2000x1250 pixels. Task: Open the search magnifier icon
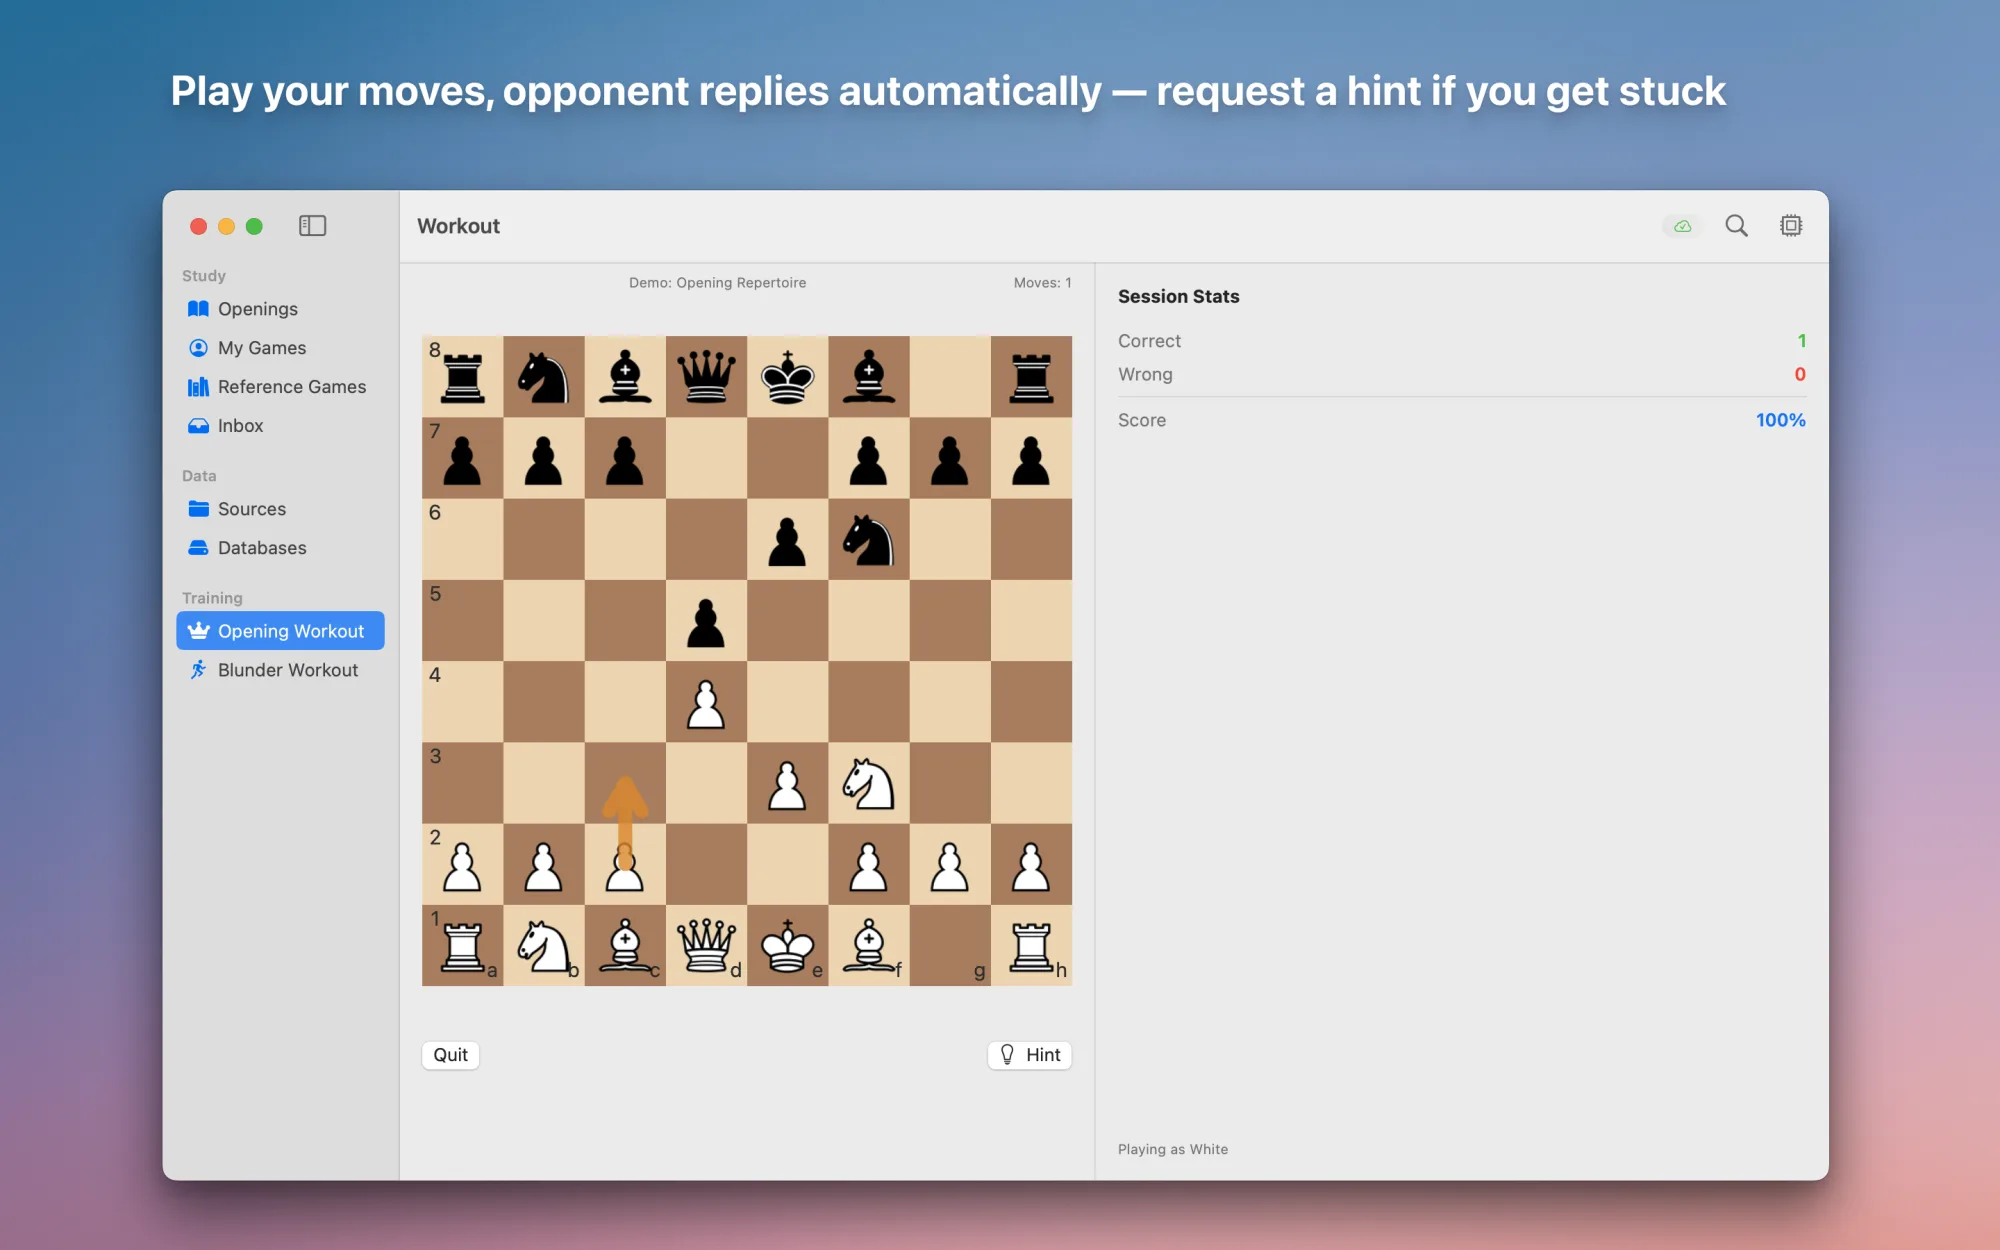click(x=1736, y=226)
